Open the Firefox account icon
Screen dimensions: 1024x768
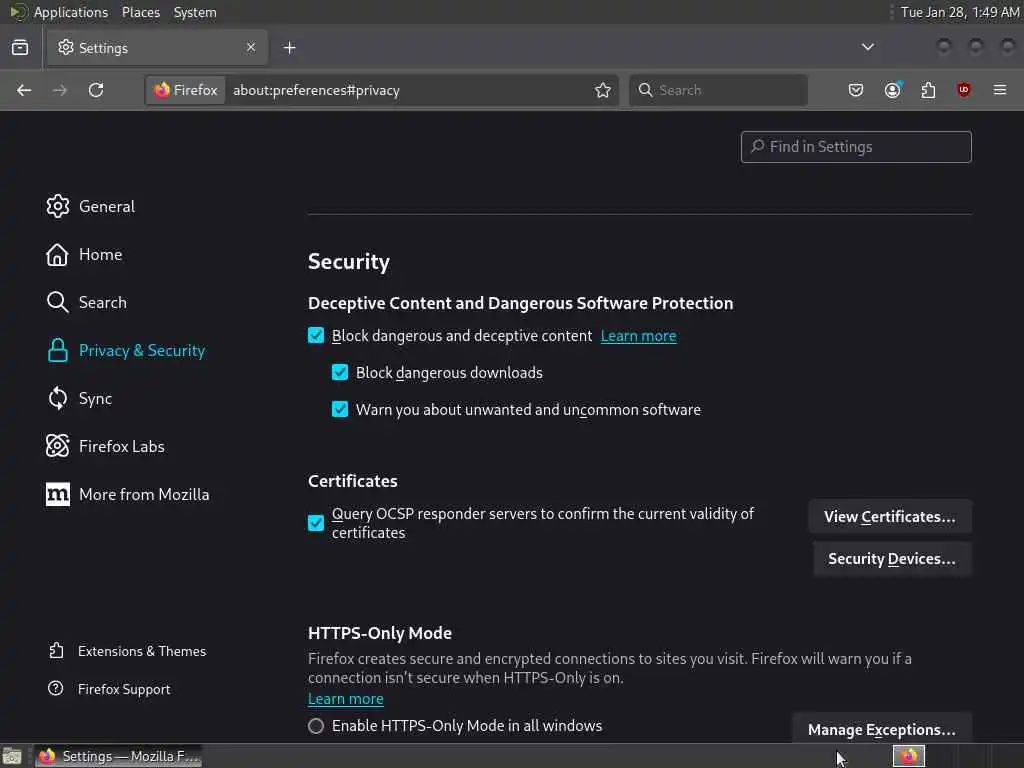point(892,90)
